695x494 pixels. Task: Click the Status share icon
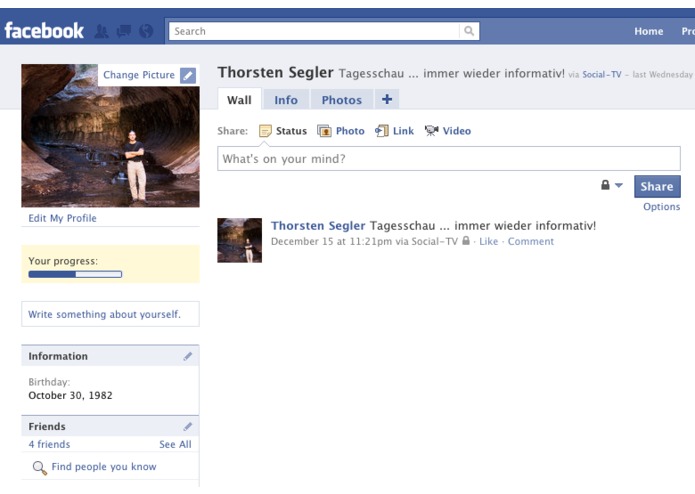pyautogui.click(x=265, y=131)
